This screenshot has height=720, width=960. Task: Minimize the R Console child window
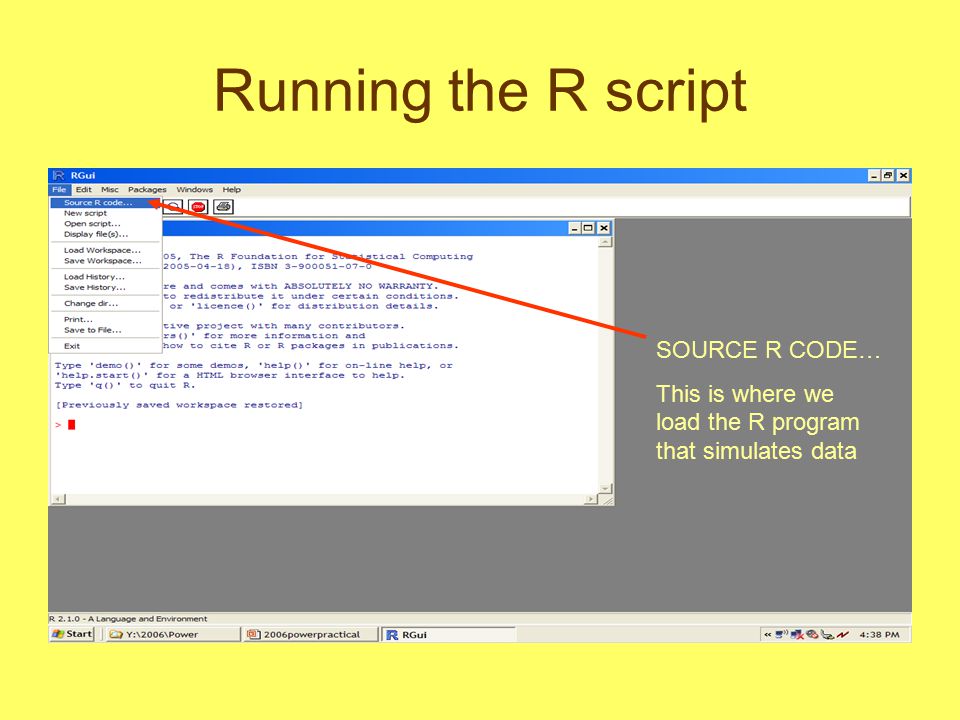tap(574, 228)
